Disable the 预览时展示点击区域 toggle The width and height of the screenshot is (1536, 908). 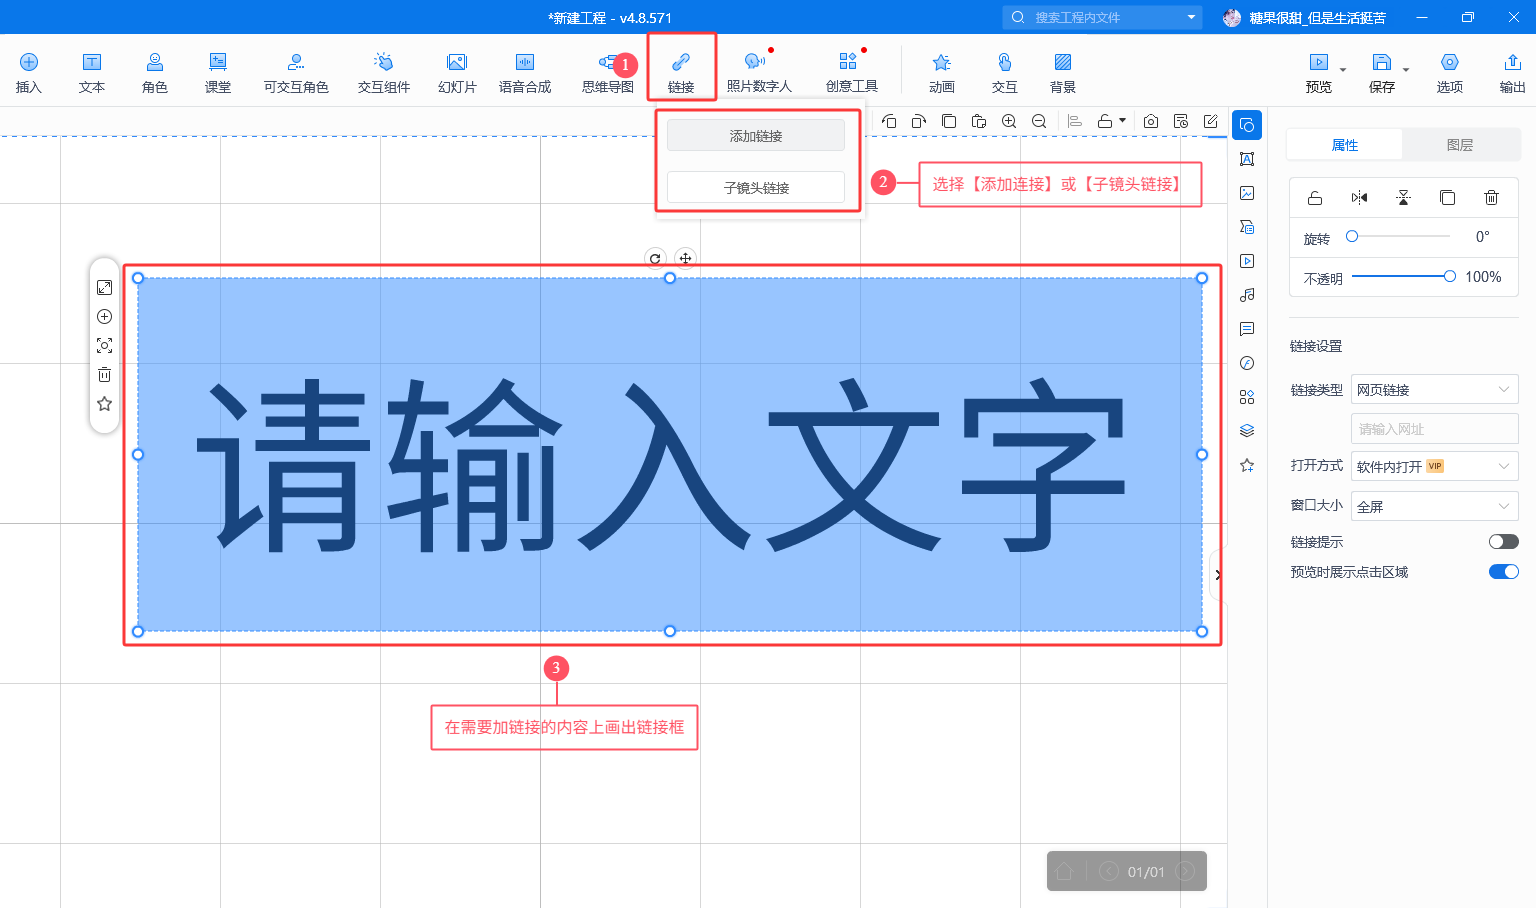(x=1503, y=572)
